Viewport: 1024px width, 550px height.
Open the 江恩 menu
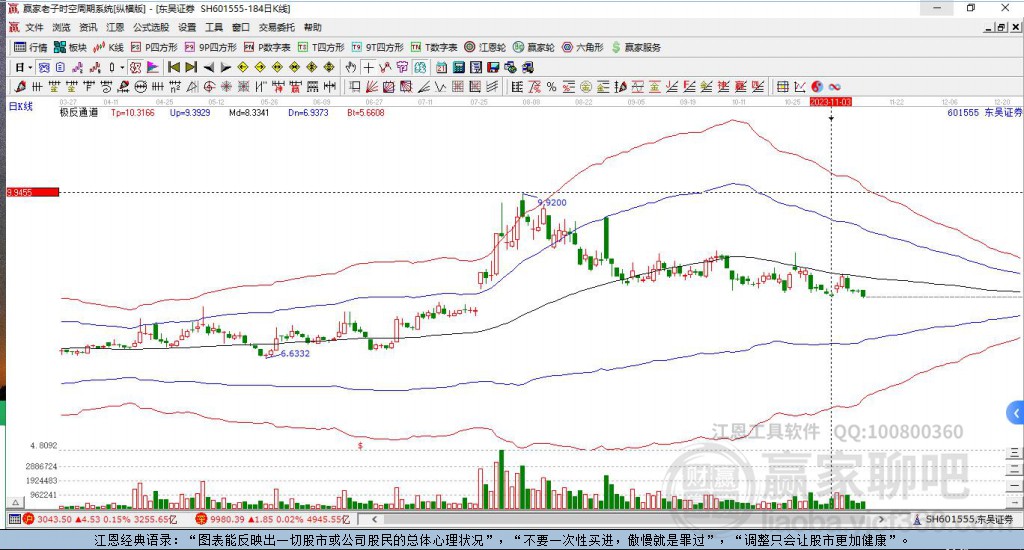click(x=115, y=27)
